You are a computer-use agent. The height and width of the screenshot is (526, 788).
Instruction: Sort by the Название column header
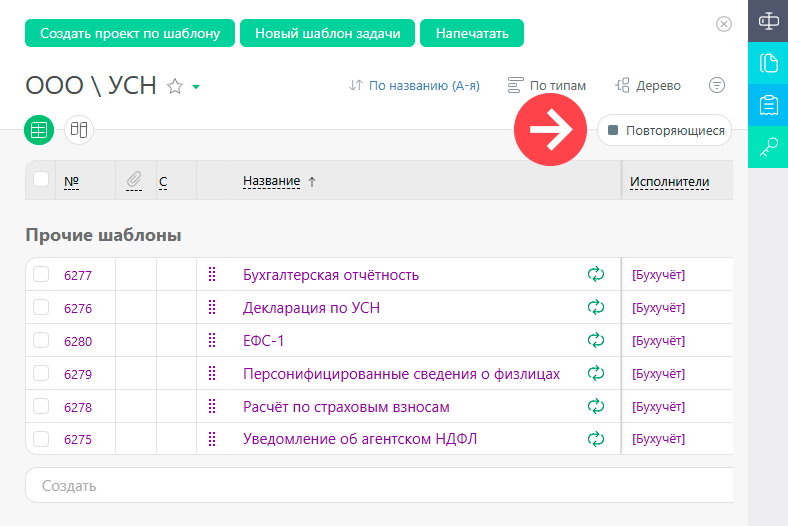click(x=271, y=181)
